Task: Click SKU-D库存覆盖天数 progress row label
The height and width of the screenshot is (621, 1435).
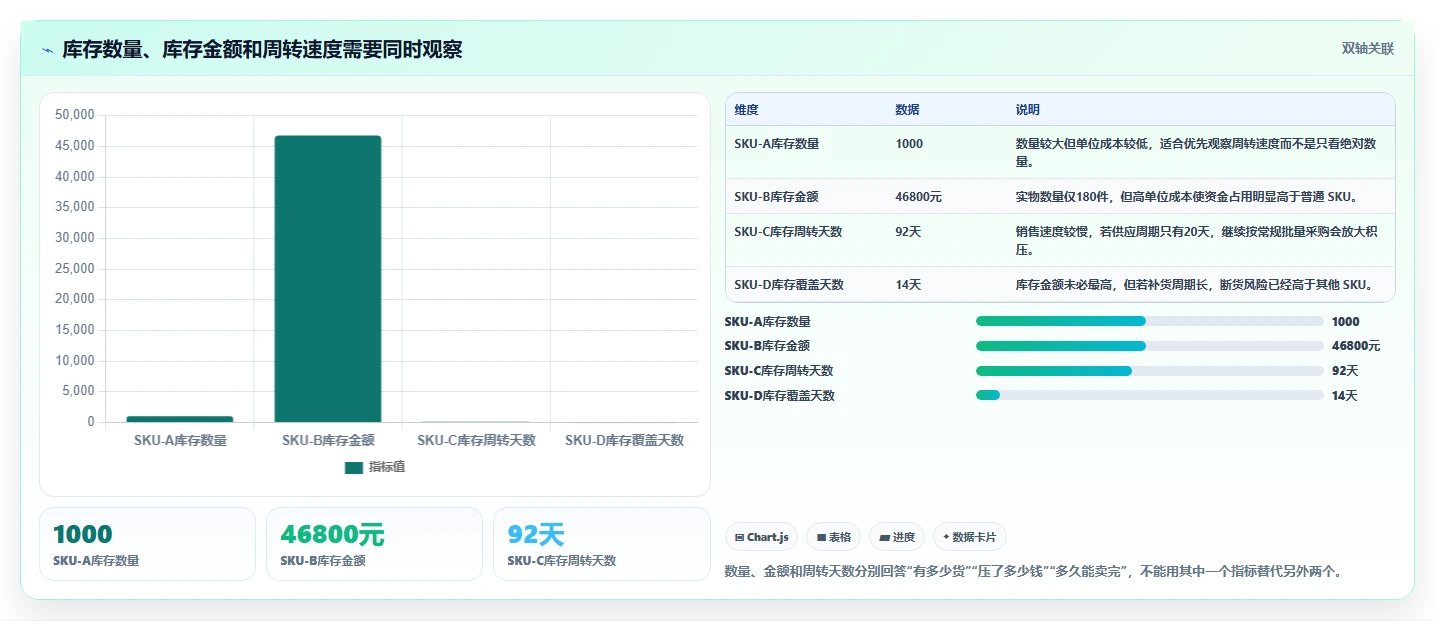Action: [x=779, y=396]
